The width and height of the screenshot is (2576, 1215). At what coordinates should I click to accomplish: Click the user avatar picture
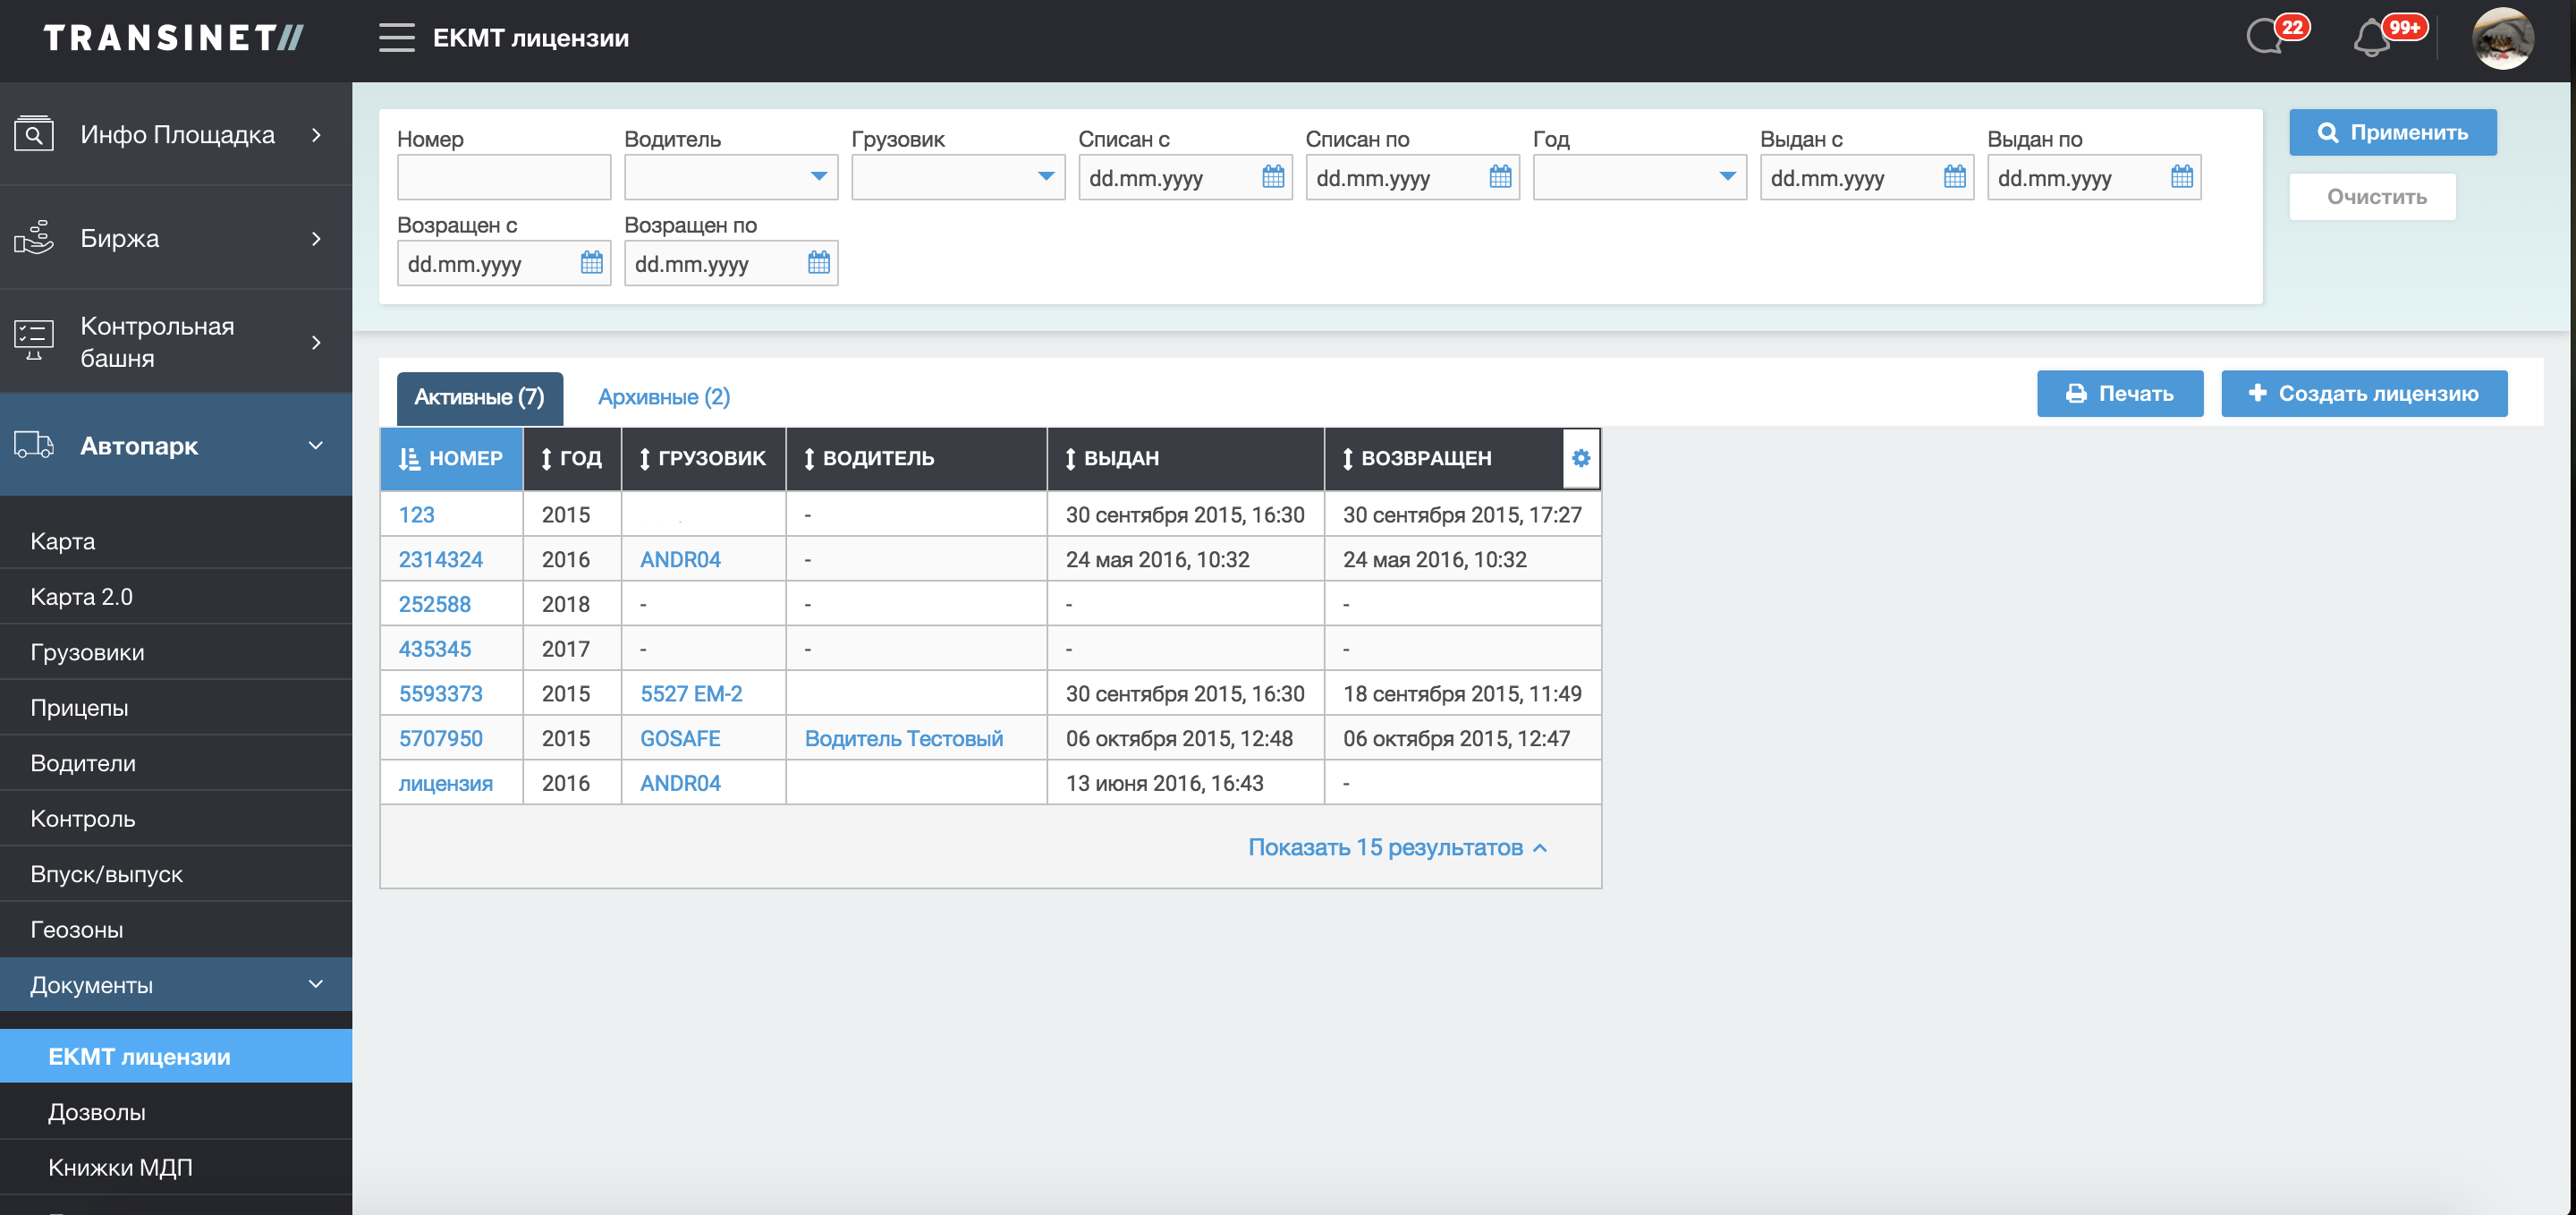point(2502,38)
